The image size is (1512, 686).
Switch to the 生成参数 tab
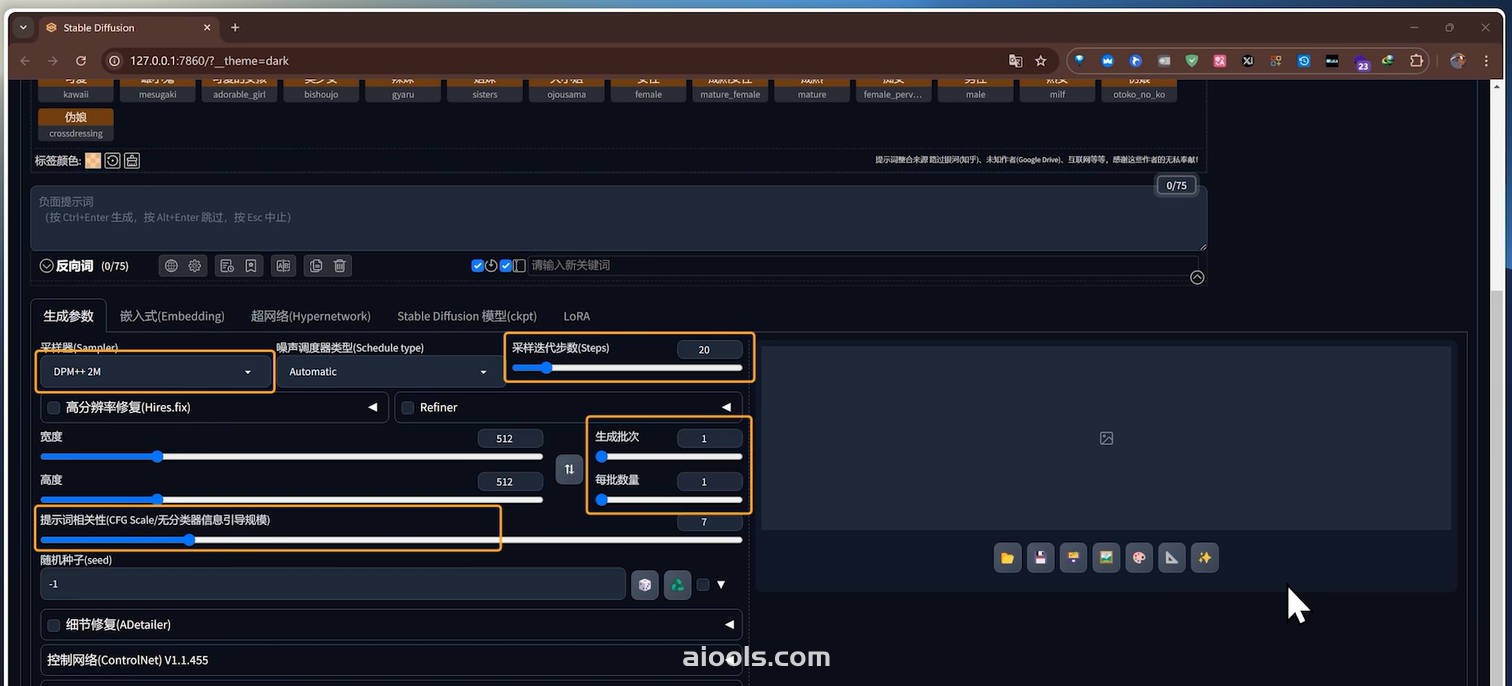point(68,316)
